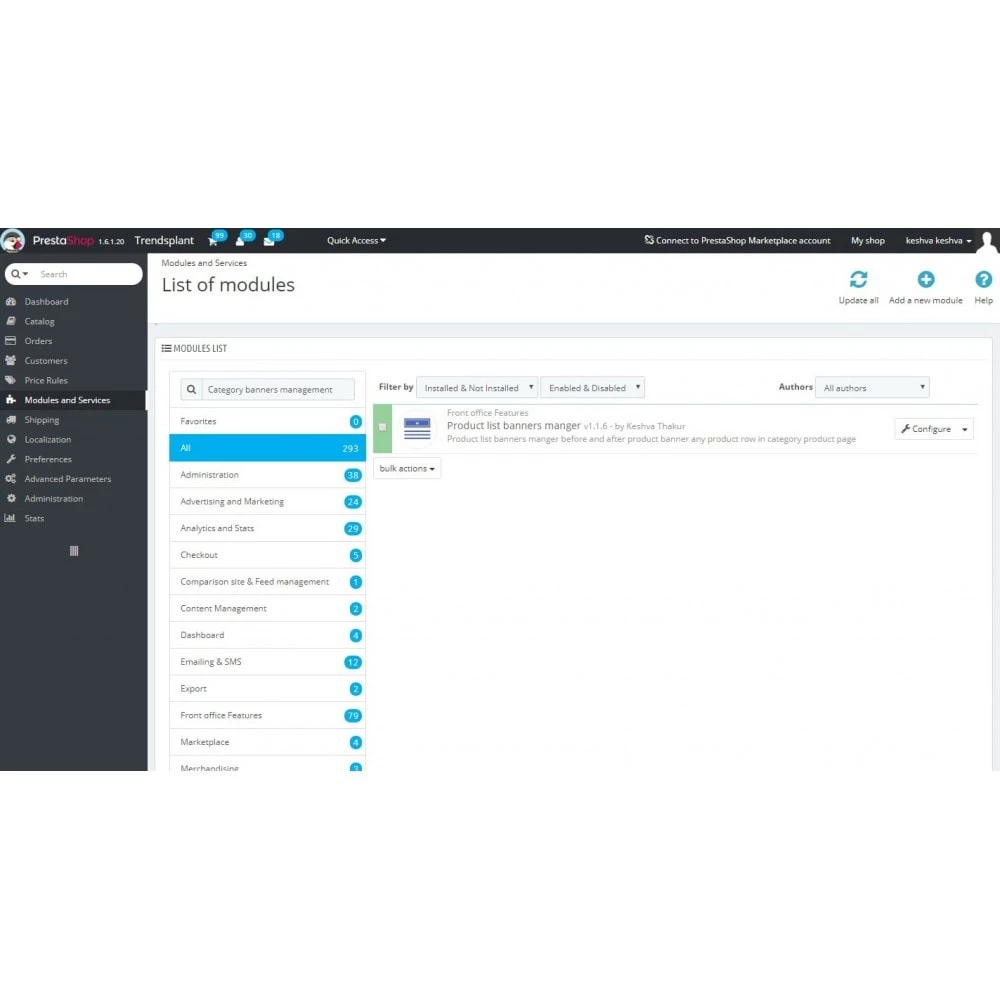
Task: Click the search magnifier in the sidebar
Action: pos(15,274)
